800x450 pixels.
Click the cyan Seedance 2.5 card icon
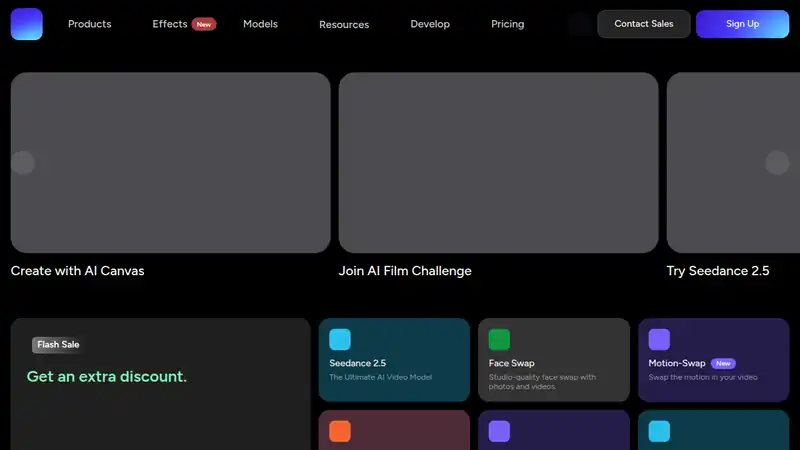340,339
